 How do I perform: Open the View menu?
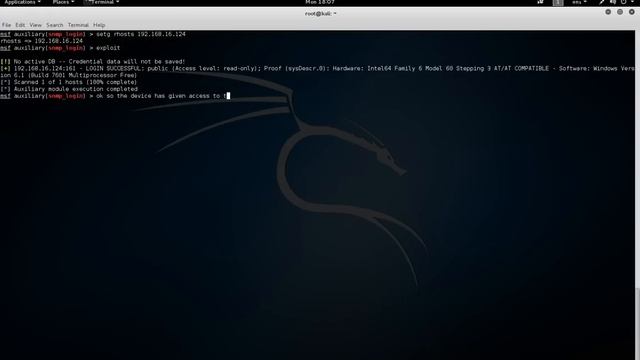[x=36, y=25]
